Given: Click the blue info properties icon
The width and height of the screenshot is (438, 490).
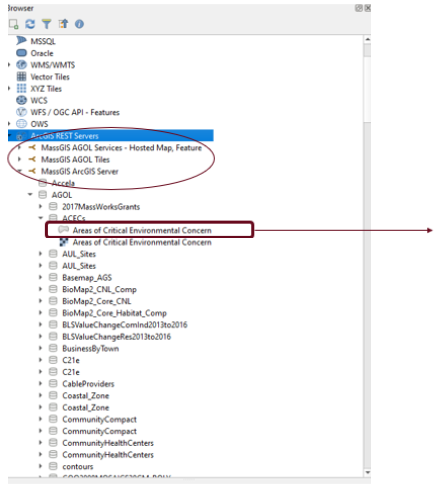Looking at the screenshot, I should click(79, 24).
